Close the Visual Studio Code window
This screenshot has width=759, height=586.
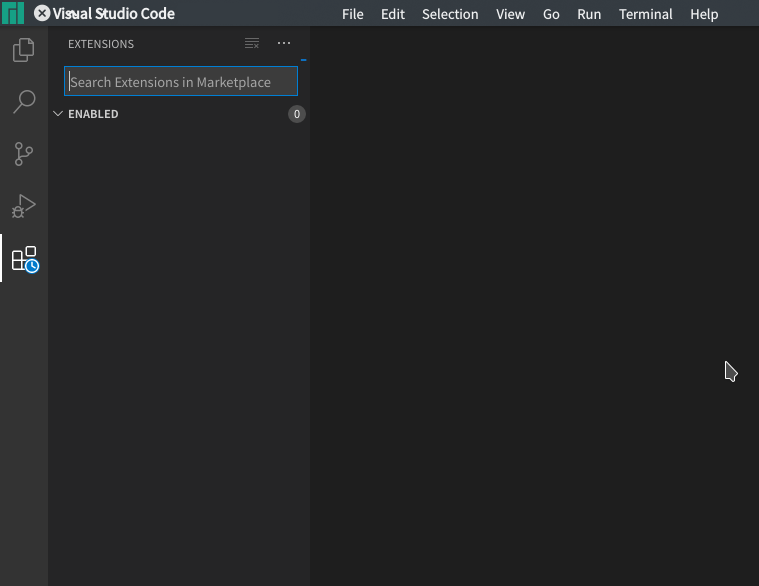coord(42,13)
